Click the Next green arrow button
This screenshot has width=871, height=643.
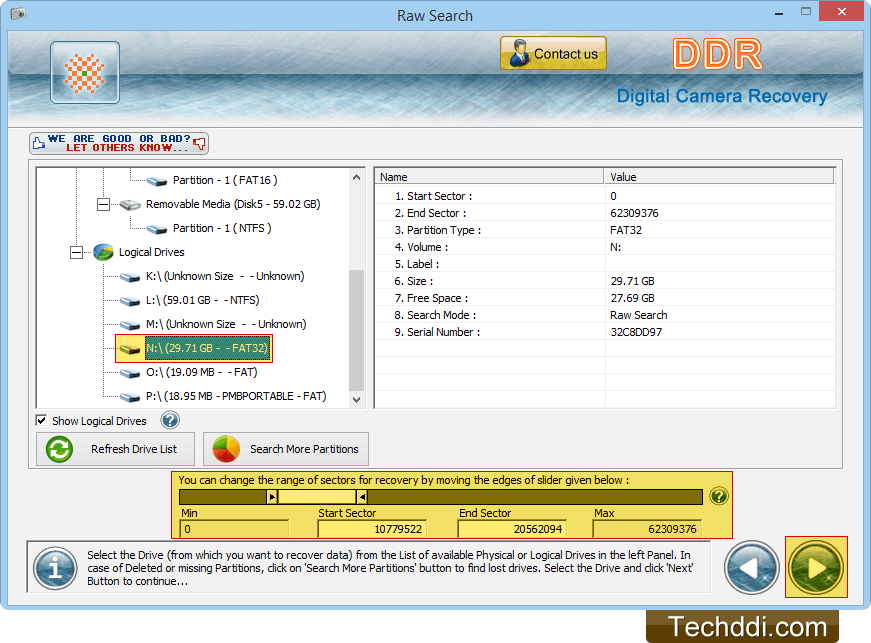pyautogui.click(x=816, y=567)
